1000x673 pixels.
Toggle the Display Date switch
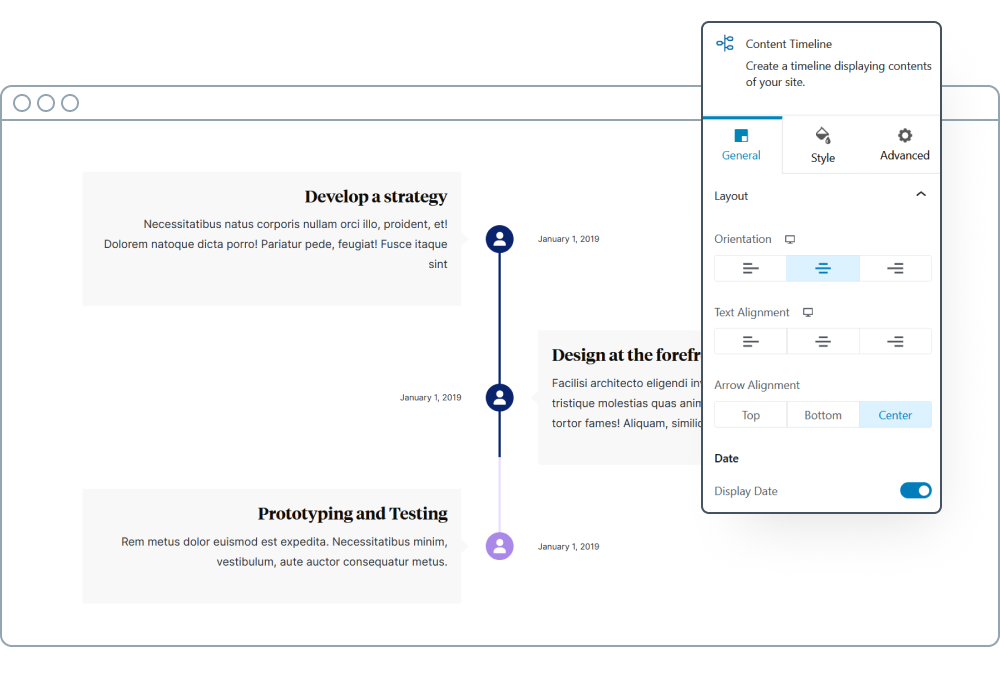coord(915,490)
